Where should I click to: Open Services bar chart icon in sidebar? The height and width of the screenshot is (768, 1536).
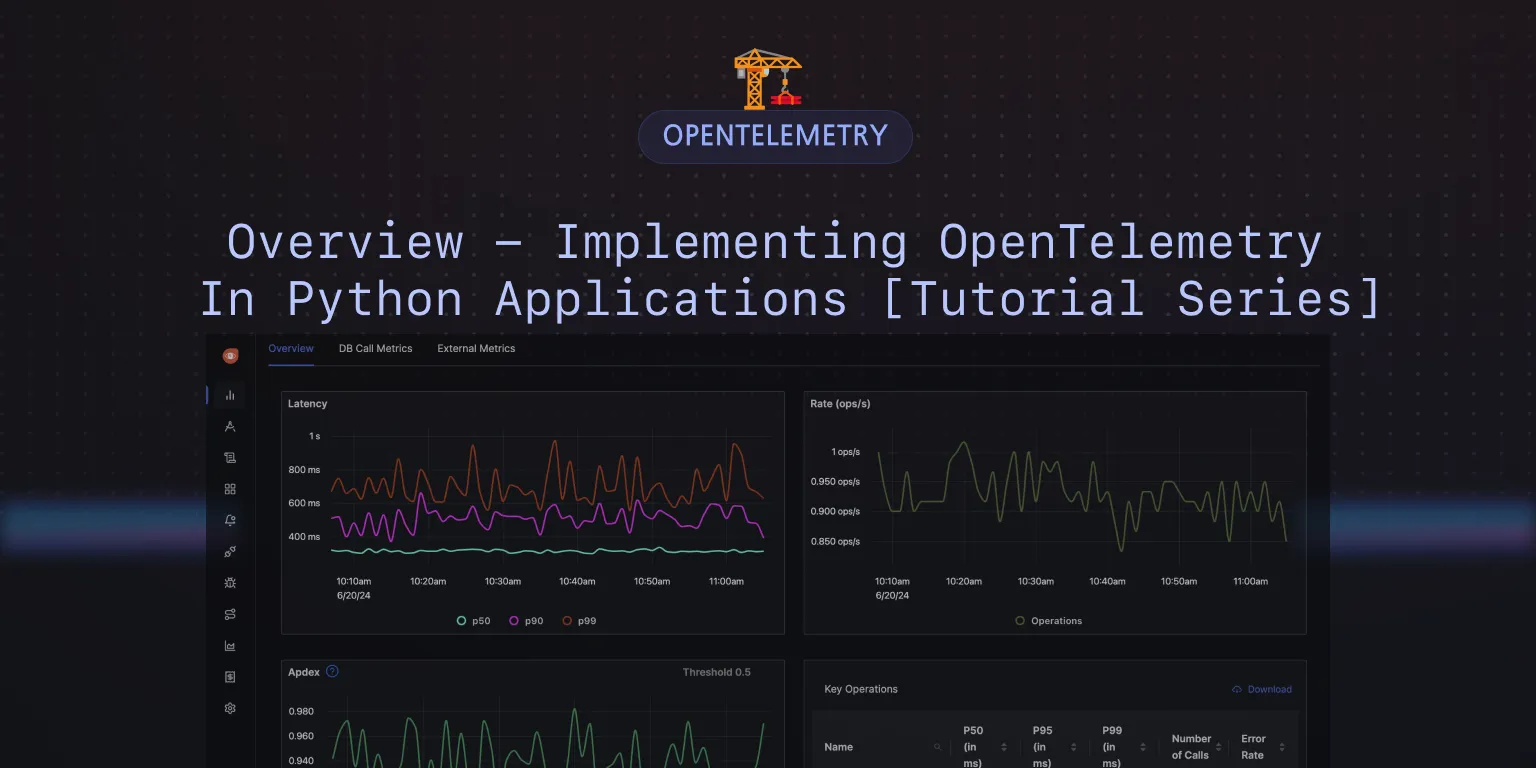pos(230,395)
